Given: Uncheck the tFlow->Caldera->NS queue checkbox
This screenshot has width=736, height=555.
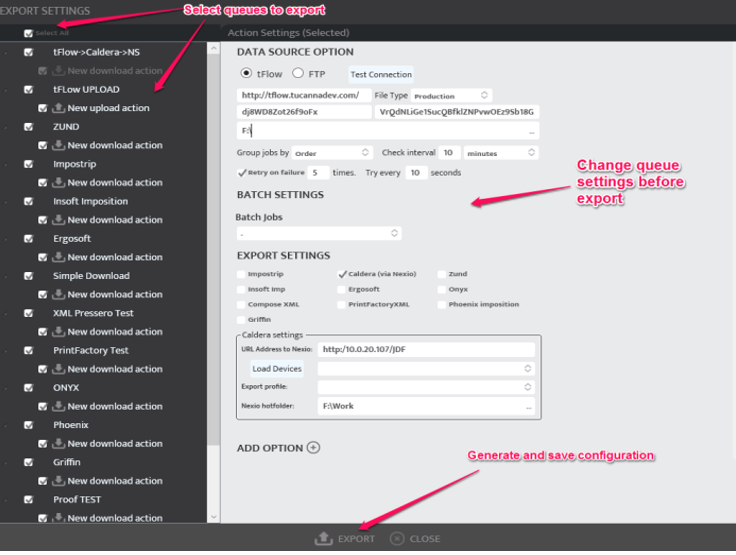Looking at the screenshot, I should (29, 52).
